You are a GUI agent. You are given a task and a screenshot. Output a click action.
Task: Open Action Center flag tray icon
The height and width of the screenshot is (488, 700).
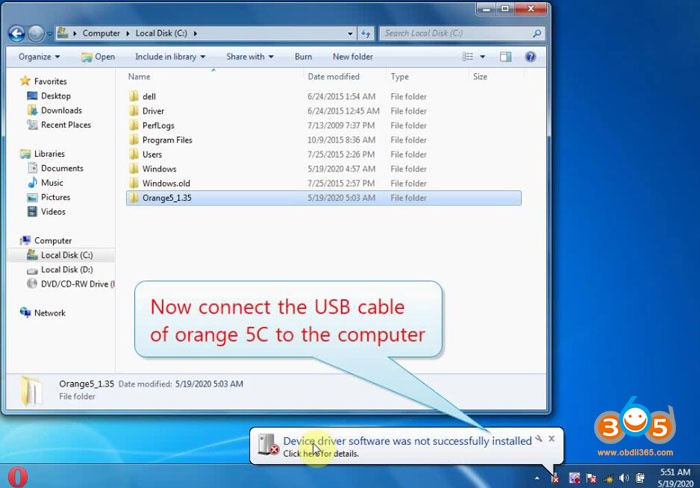click(592, 479)
